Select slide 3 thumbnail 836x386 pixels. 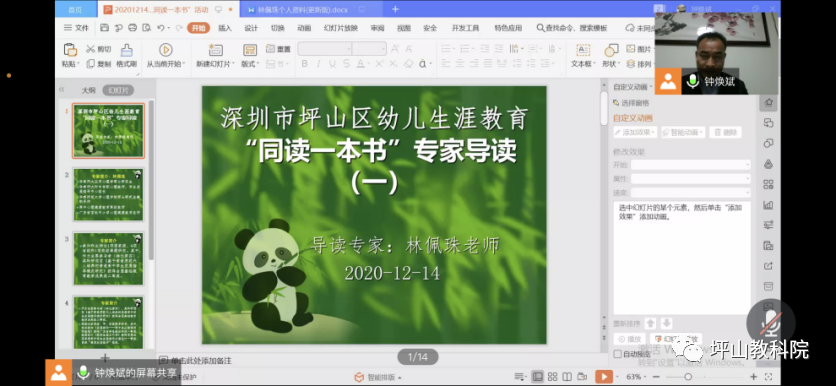[x=108, y=259]
